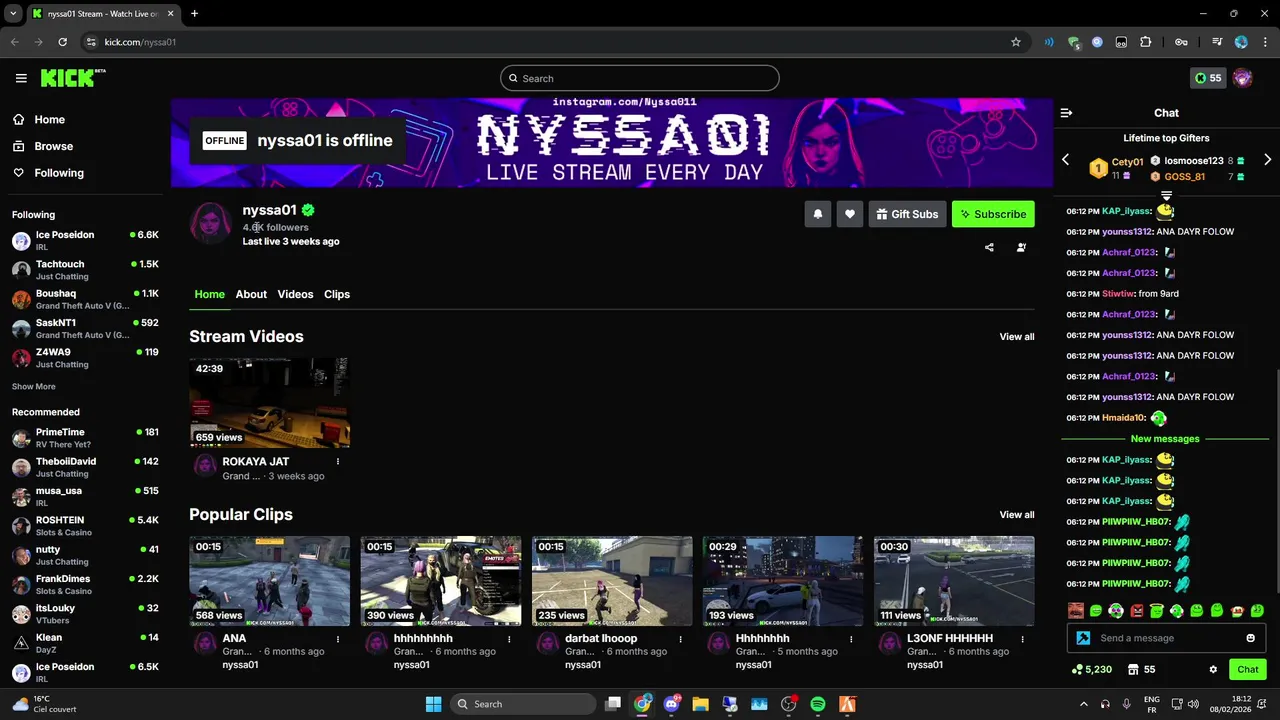Open the user avatar menu

(1242, 78)
